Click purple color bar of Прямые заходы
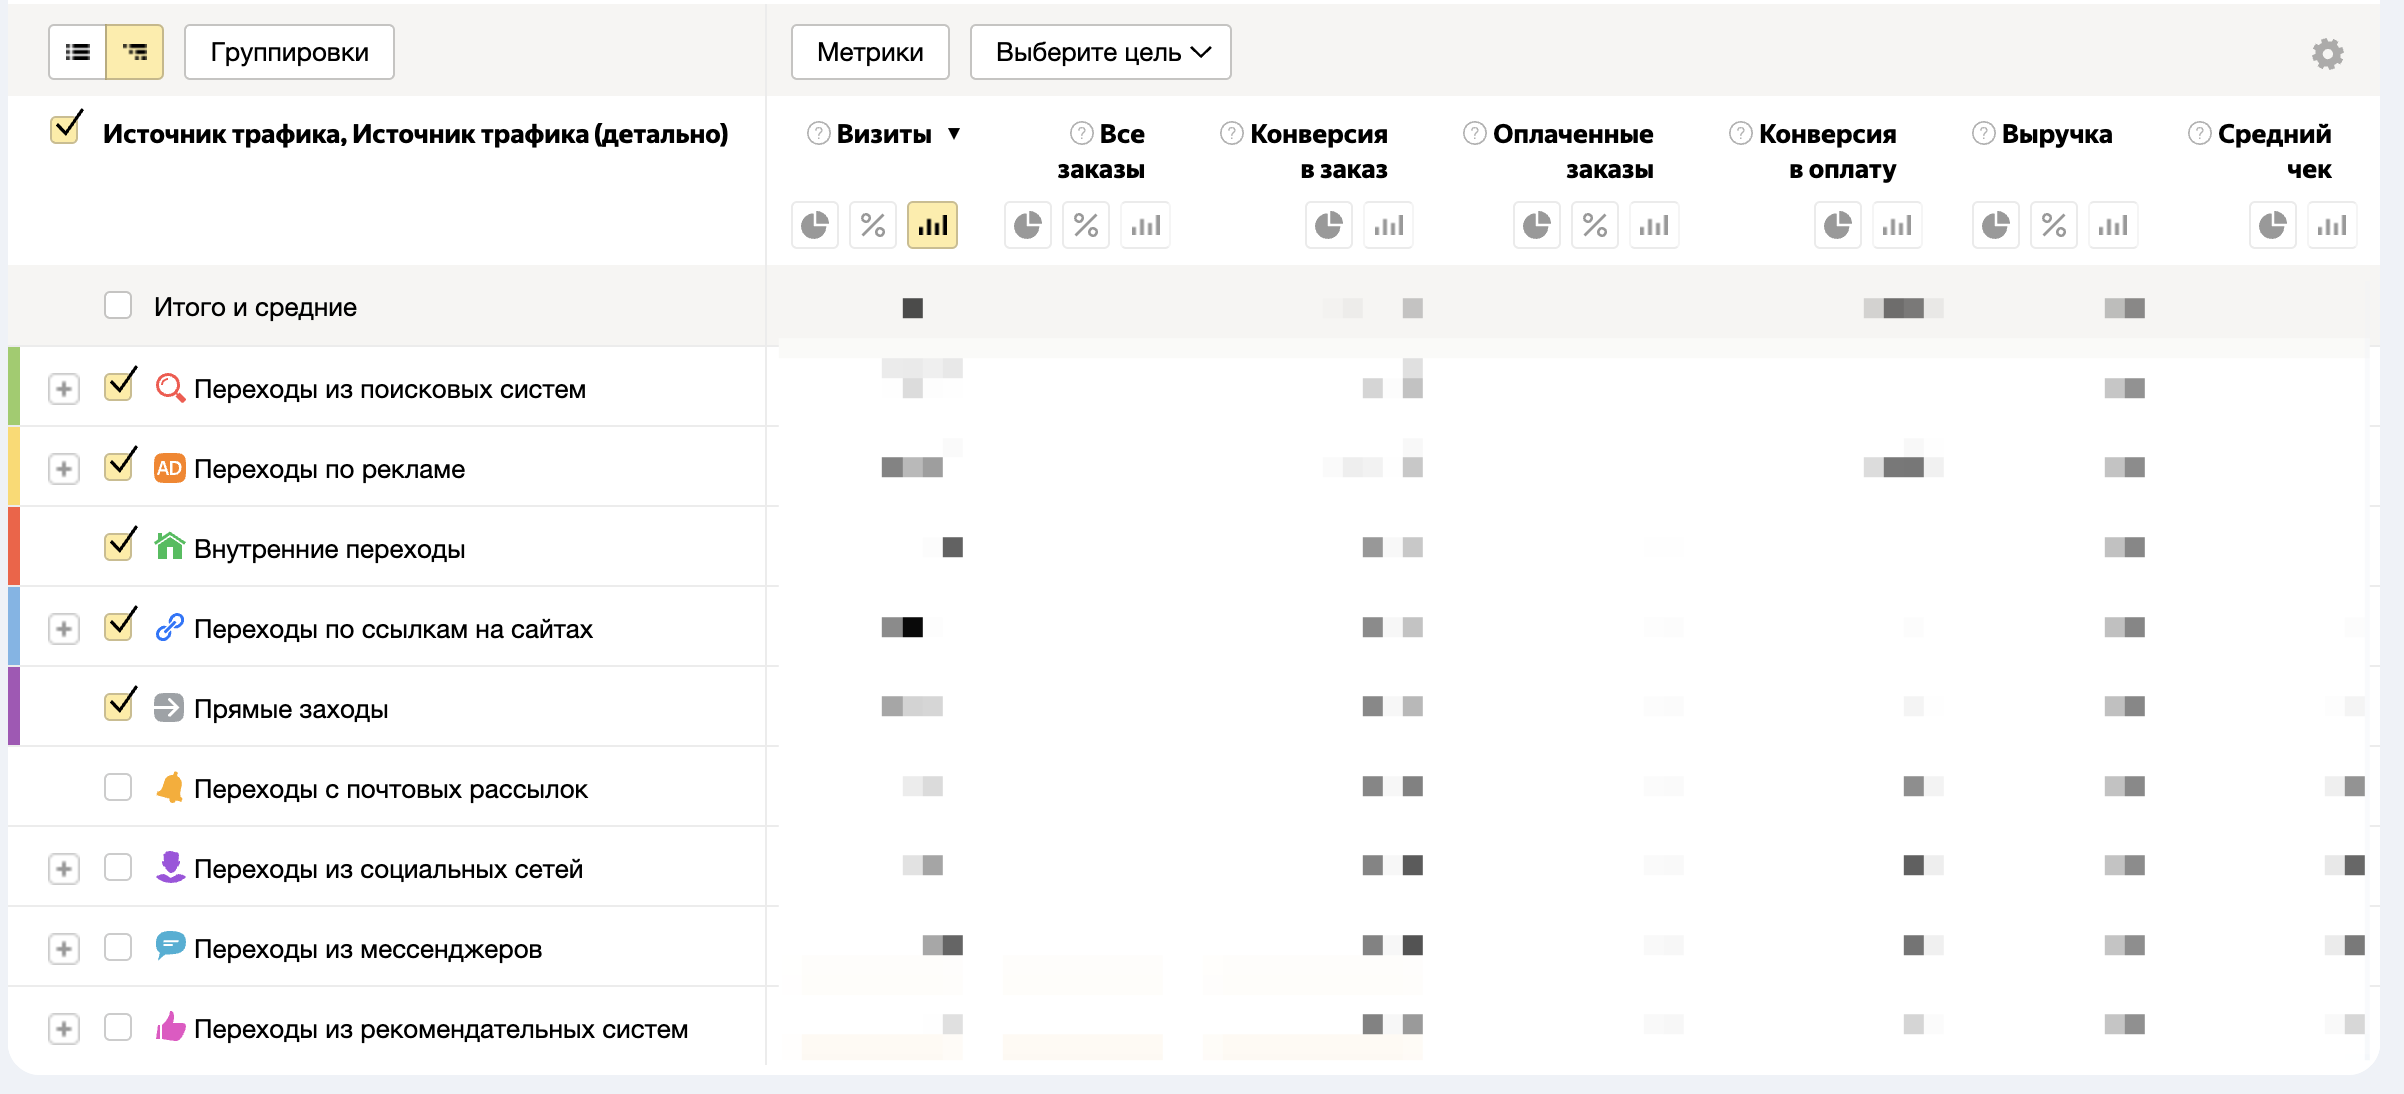Viewport: 2404px width, 1094px height. 14,706
